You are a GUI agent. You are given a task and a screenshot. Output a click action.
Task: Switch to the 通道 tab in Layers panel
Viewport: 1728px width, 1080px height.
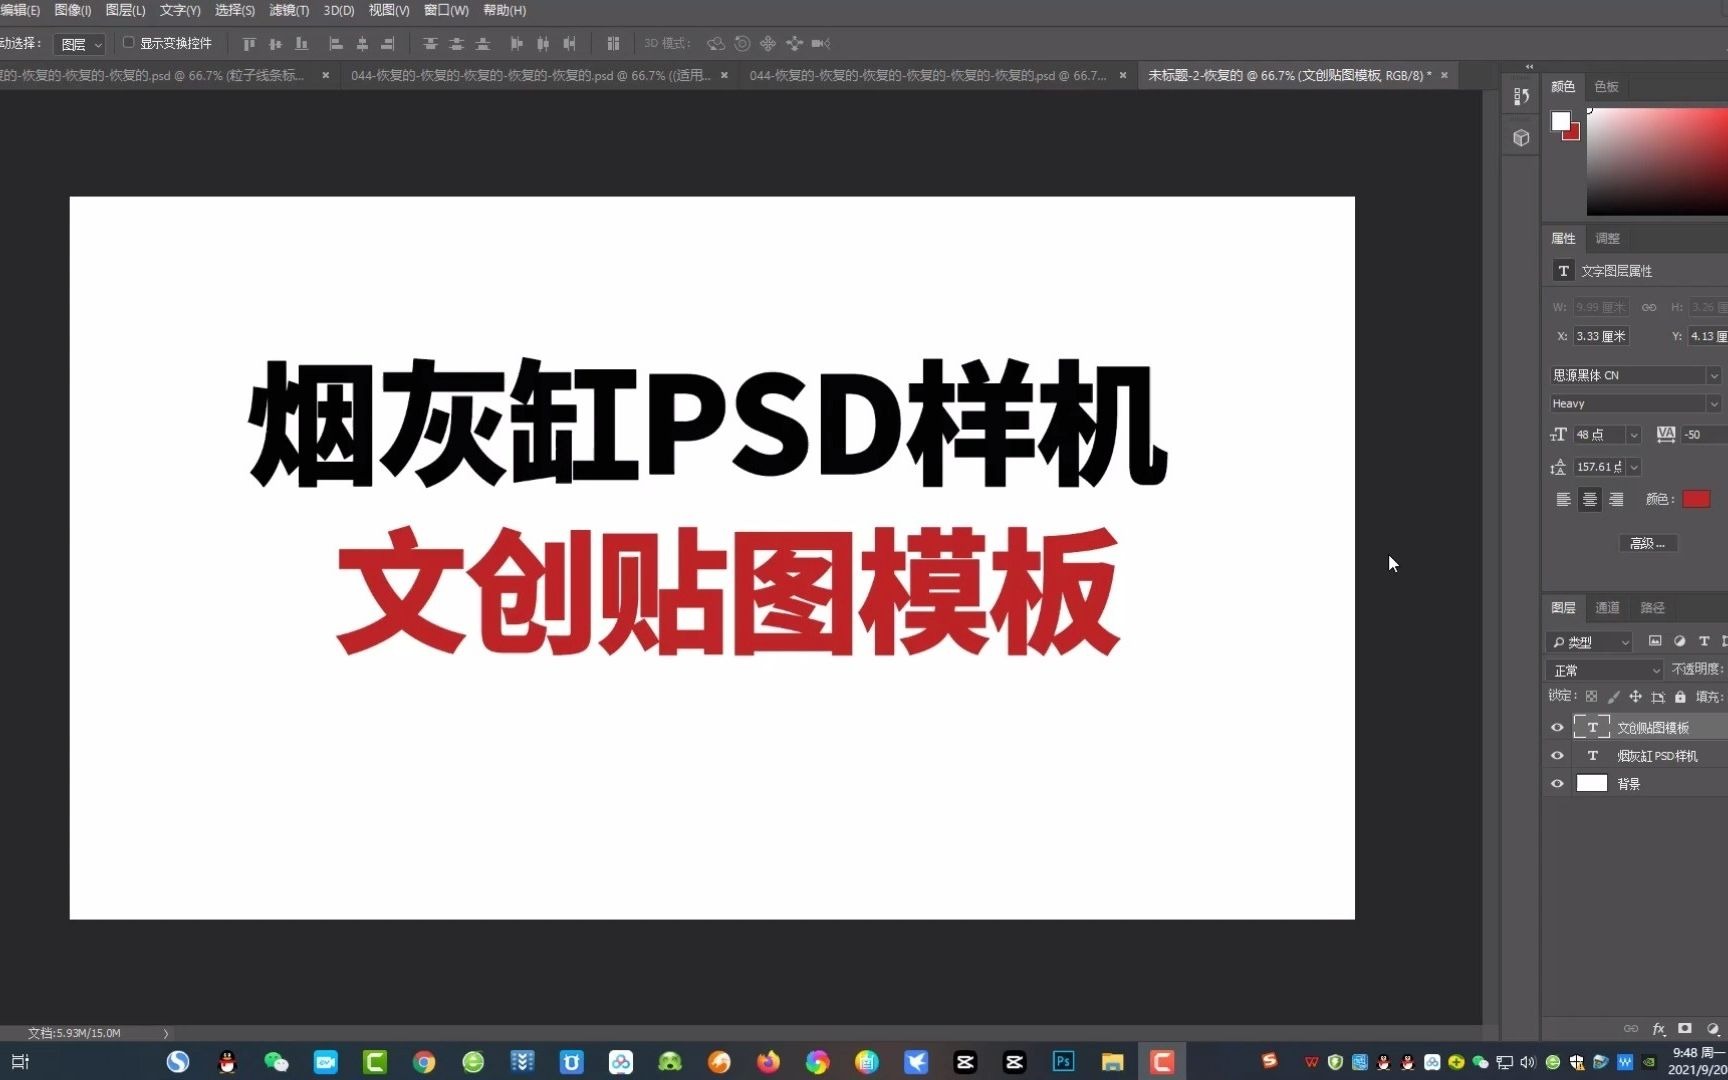tap(1608, 607)
